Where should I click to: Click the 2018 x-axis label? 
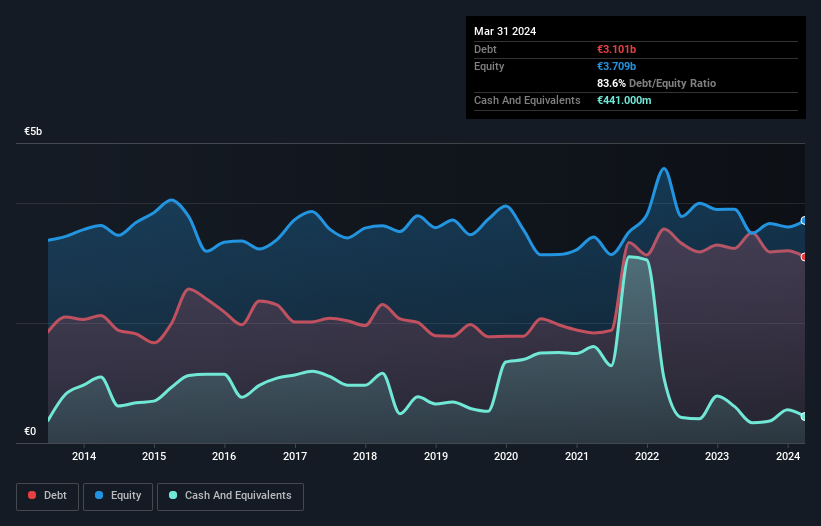point(365,456)
